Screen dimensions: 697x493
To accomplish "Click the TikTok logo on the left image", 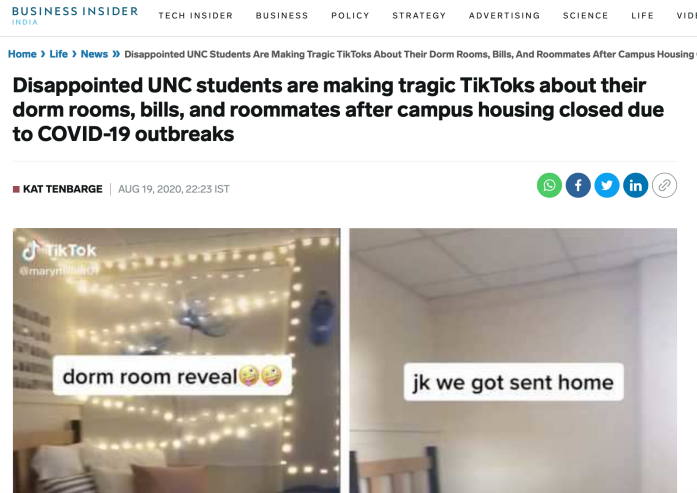I will point(59,251).
